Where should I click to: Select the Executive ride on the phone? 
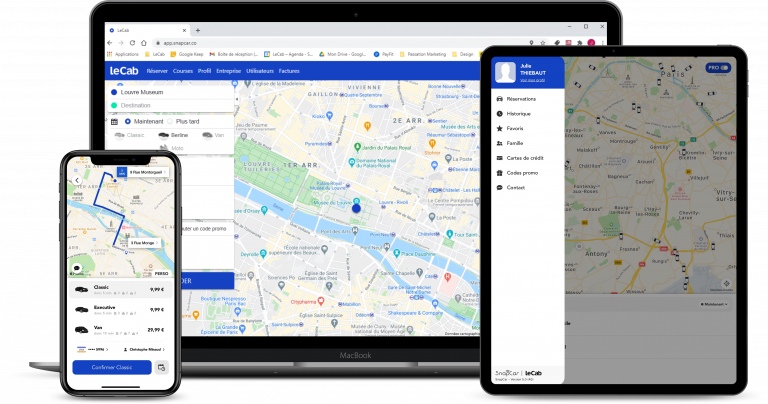coord(120,309)
